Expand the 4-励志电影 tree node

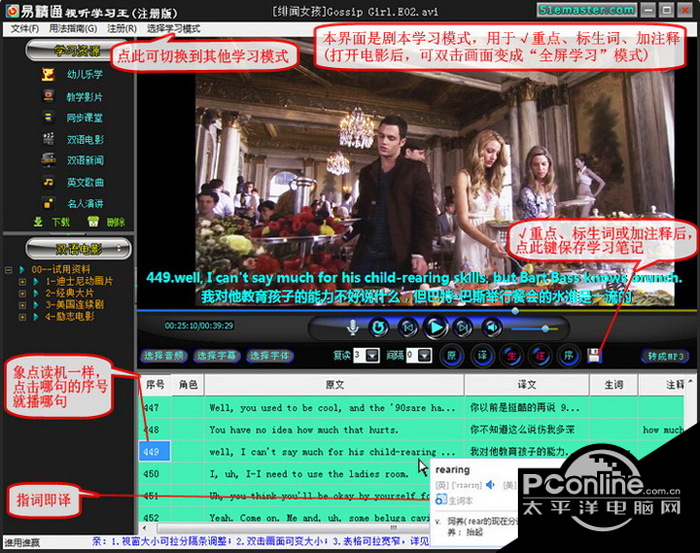[x=22, y=317]
